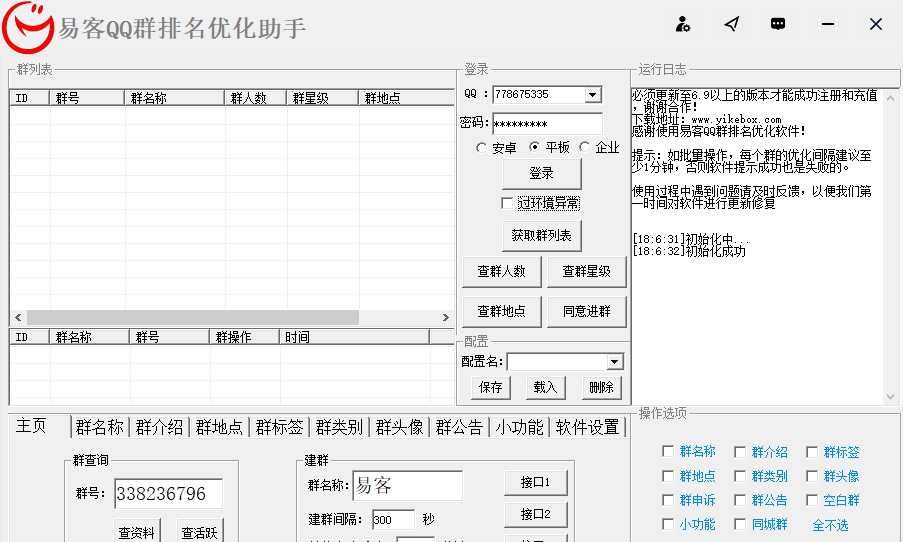Enable the 群类别 operation checkbox
903x542 pixels.
740,476
